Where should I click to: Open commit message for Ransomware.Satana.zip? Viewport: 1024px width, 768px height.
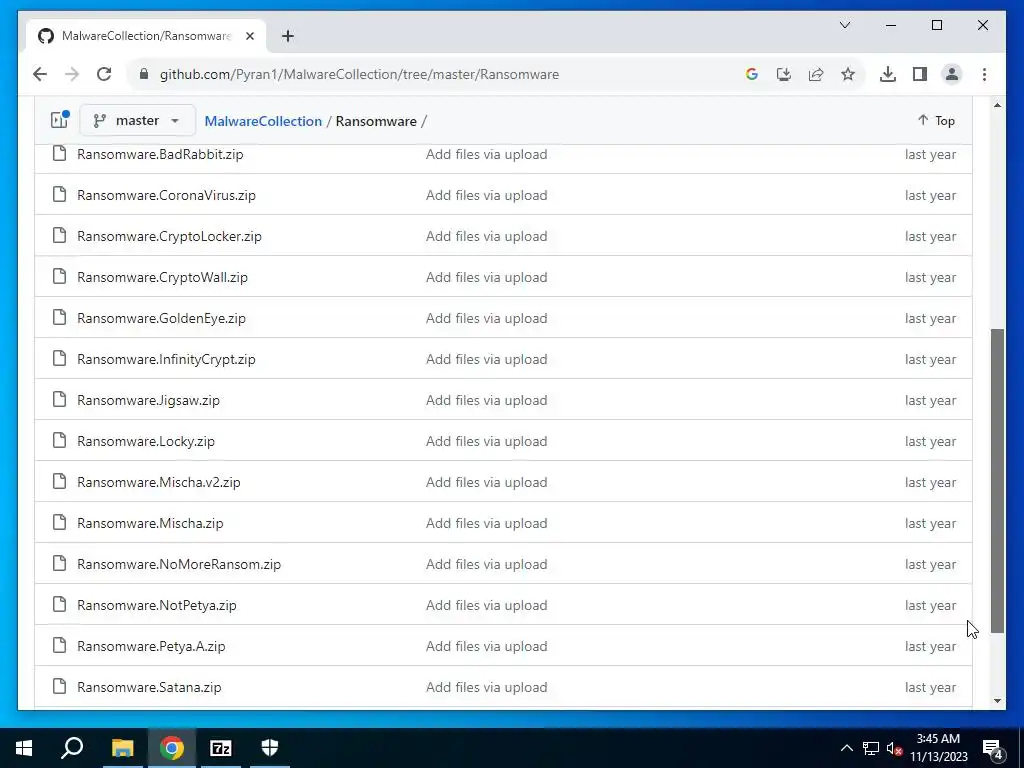(487, 687)
